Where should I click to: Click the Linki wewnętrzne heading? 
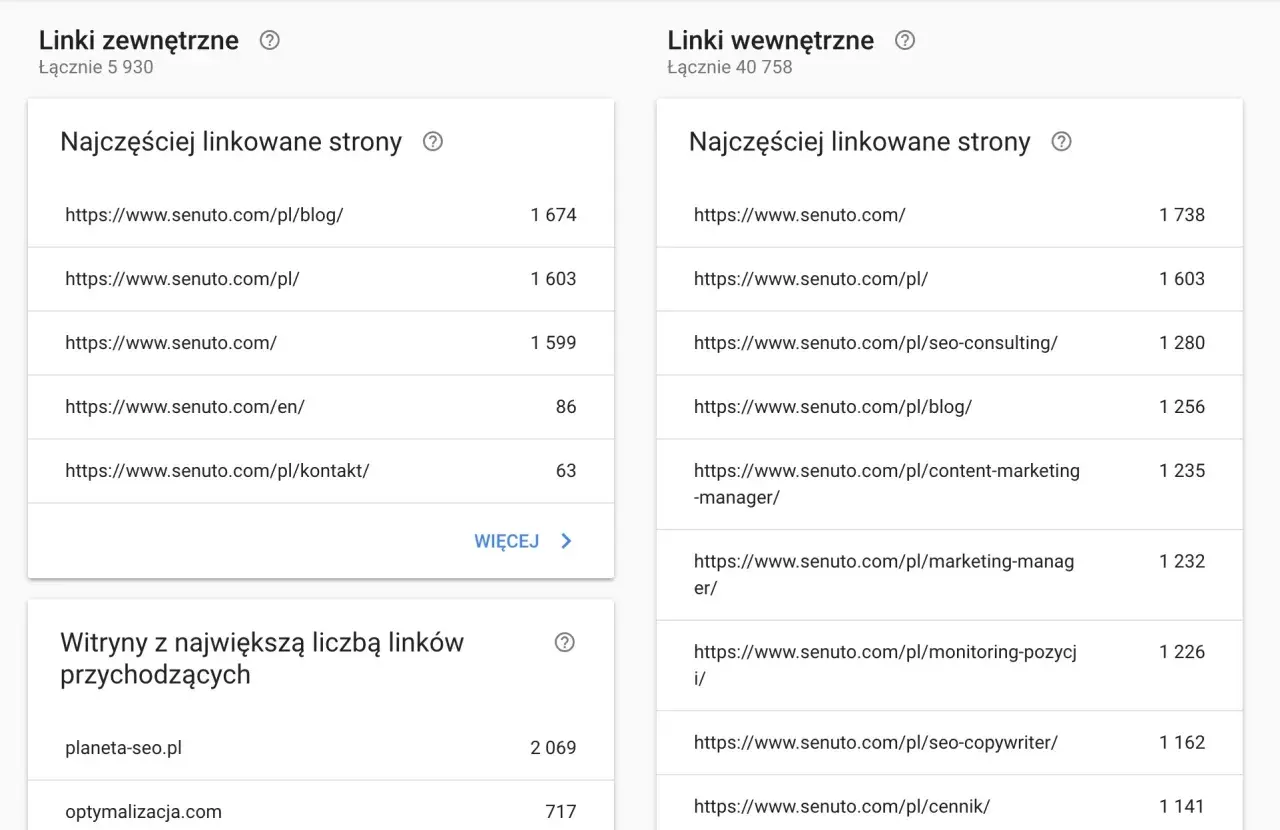[771, 41]
